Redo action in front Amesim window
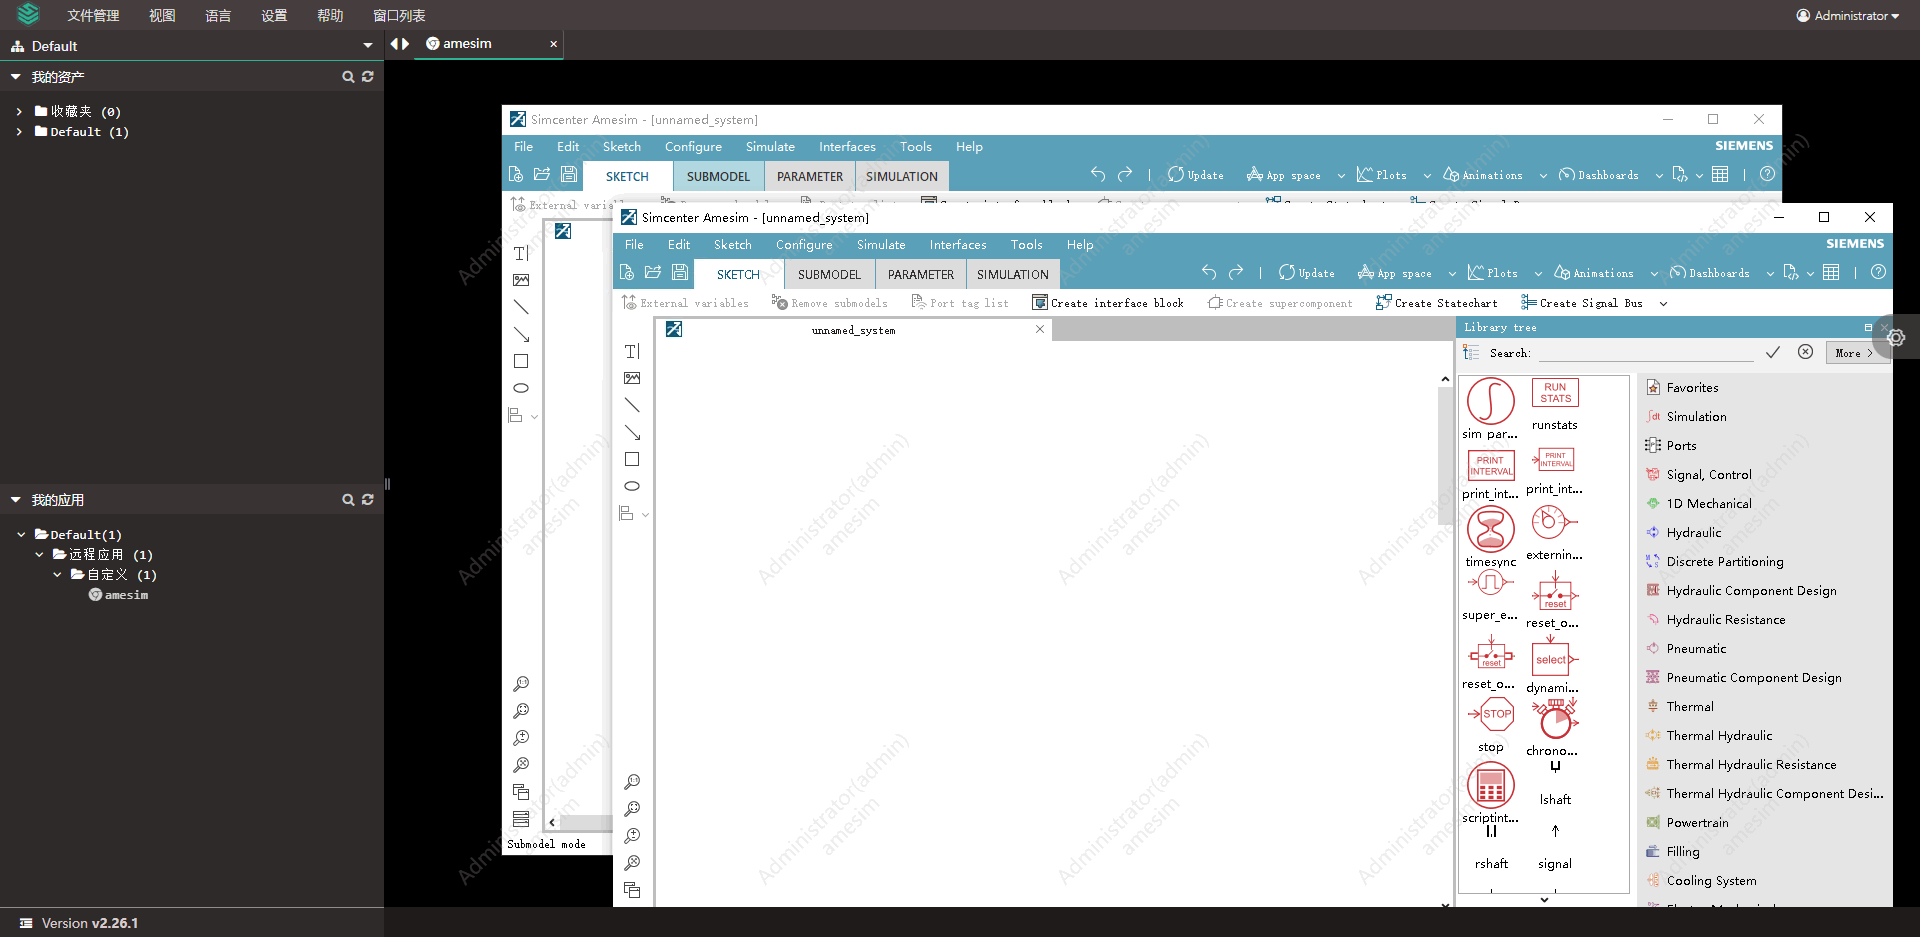 [1236, 272]
